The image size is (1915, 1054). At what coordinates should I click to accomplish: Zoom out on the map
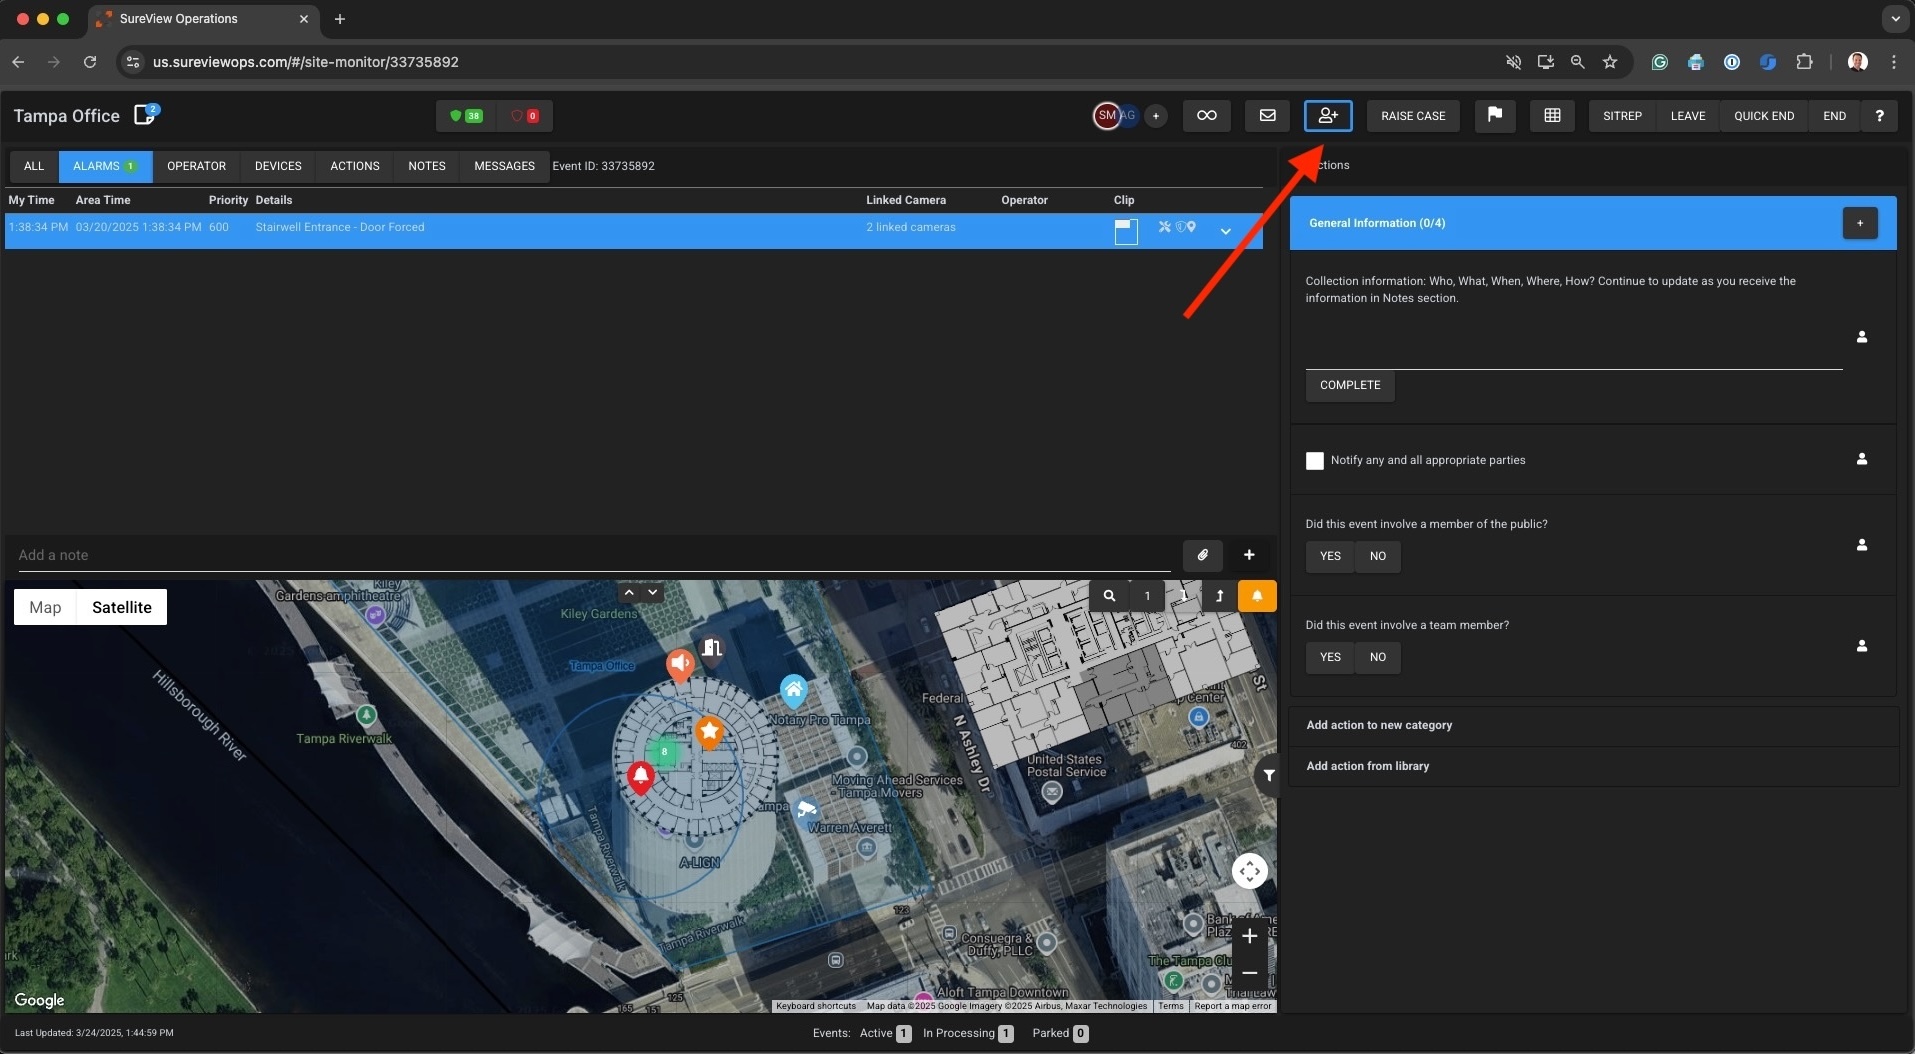coord(1249,972)
